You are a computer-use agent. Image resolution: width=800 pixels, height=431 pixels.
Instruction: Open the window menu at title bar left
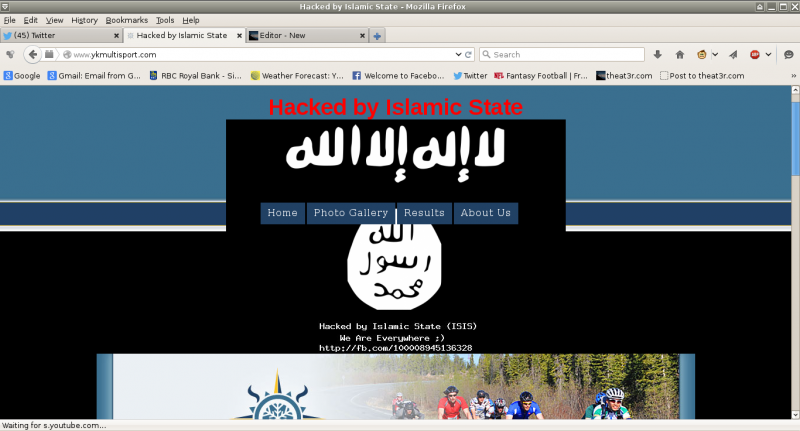[x=5, y=6]
